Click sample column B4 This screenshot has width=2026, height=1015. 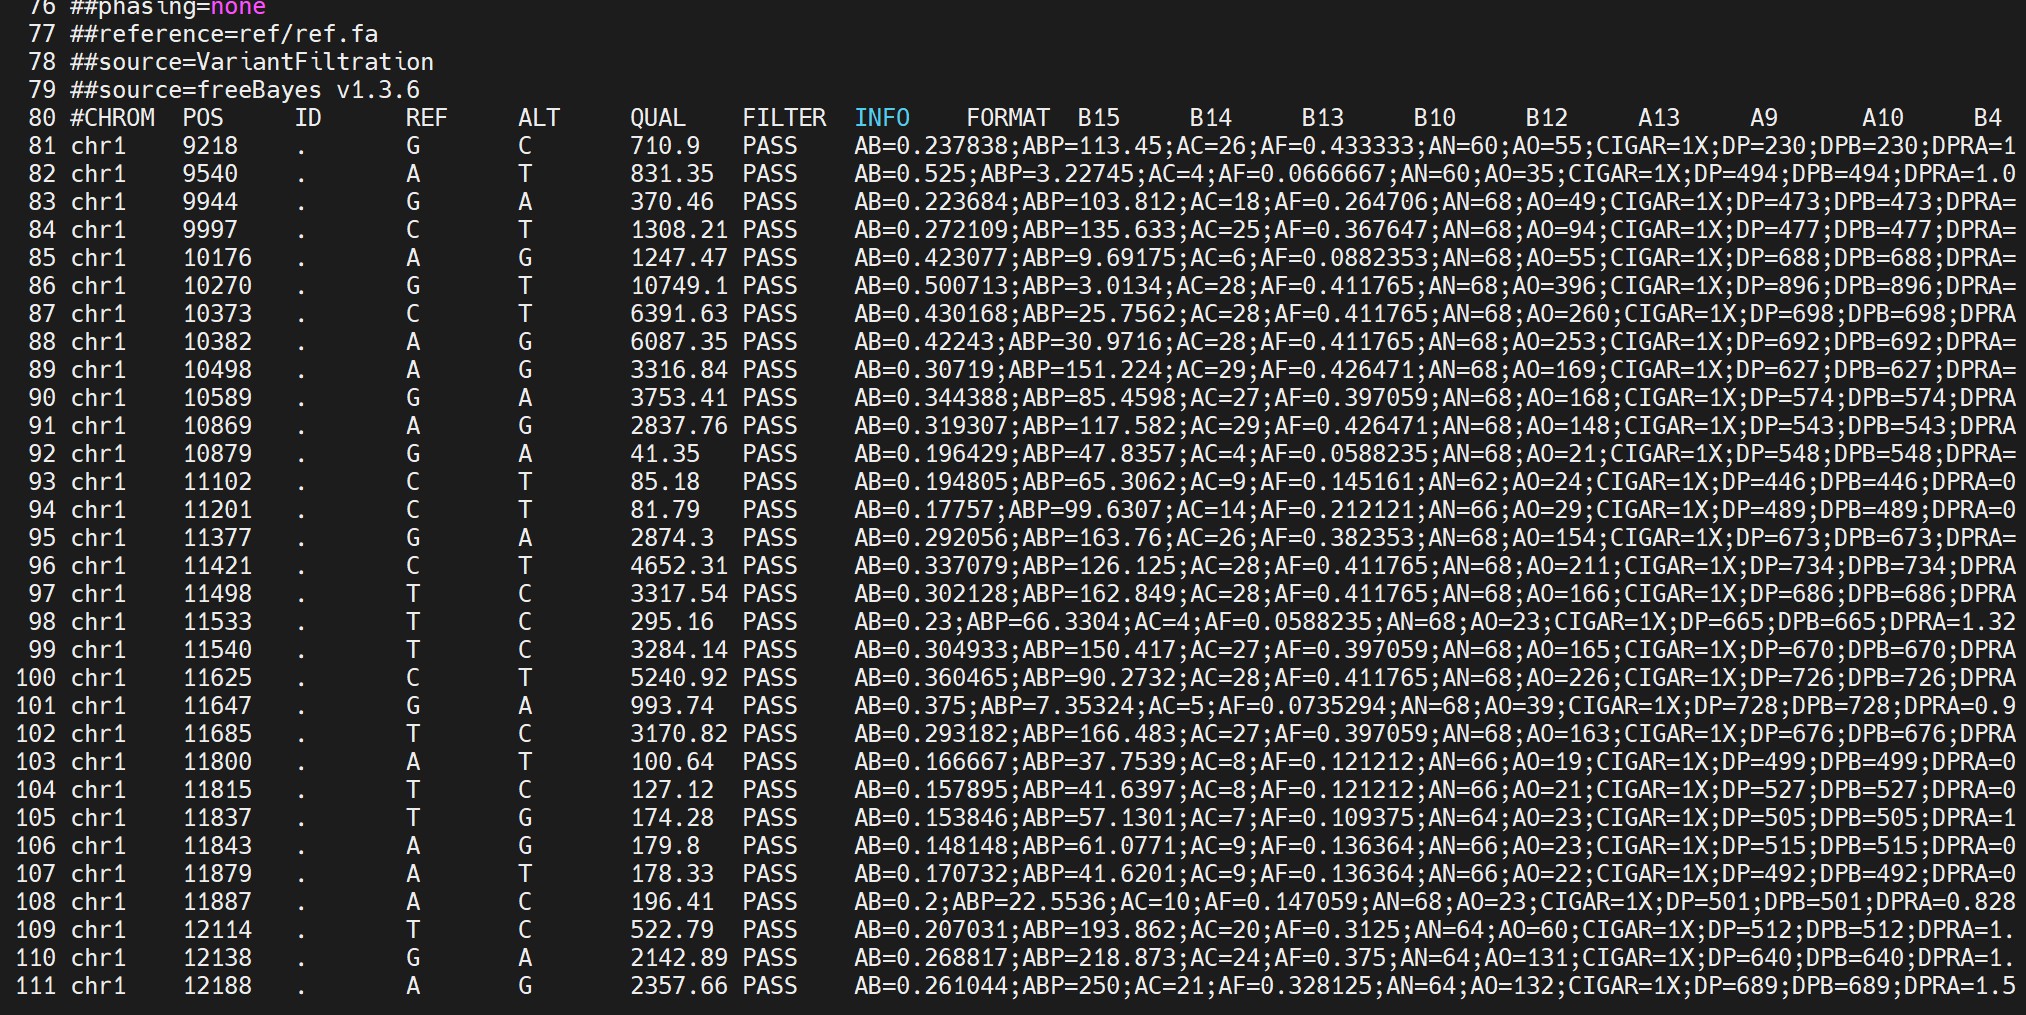(x=1988, y=118)
